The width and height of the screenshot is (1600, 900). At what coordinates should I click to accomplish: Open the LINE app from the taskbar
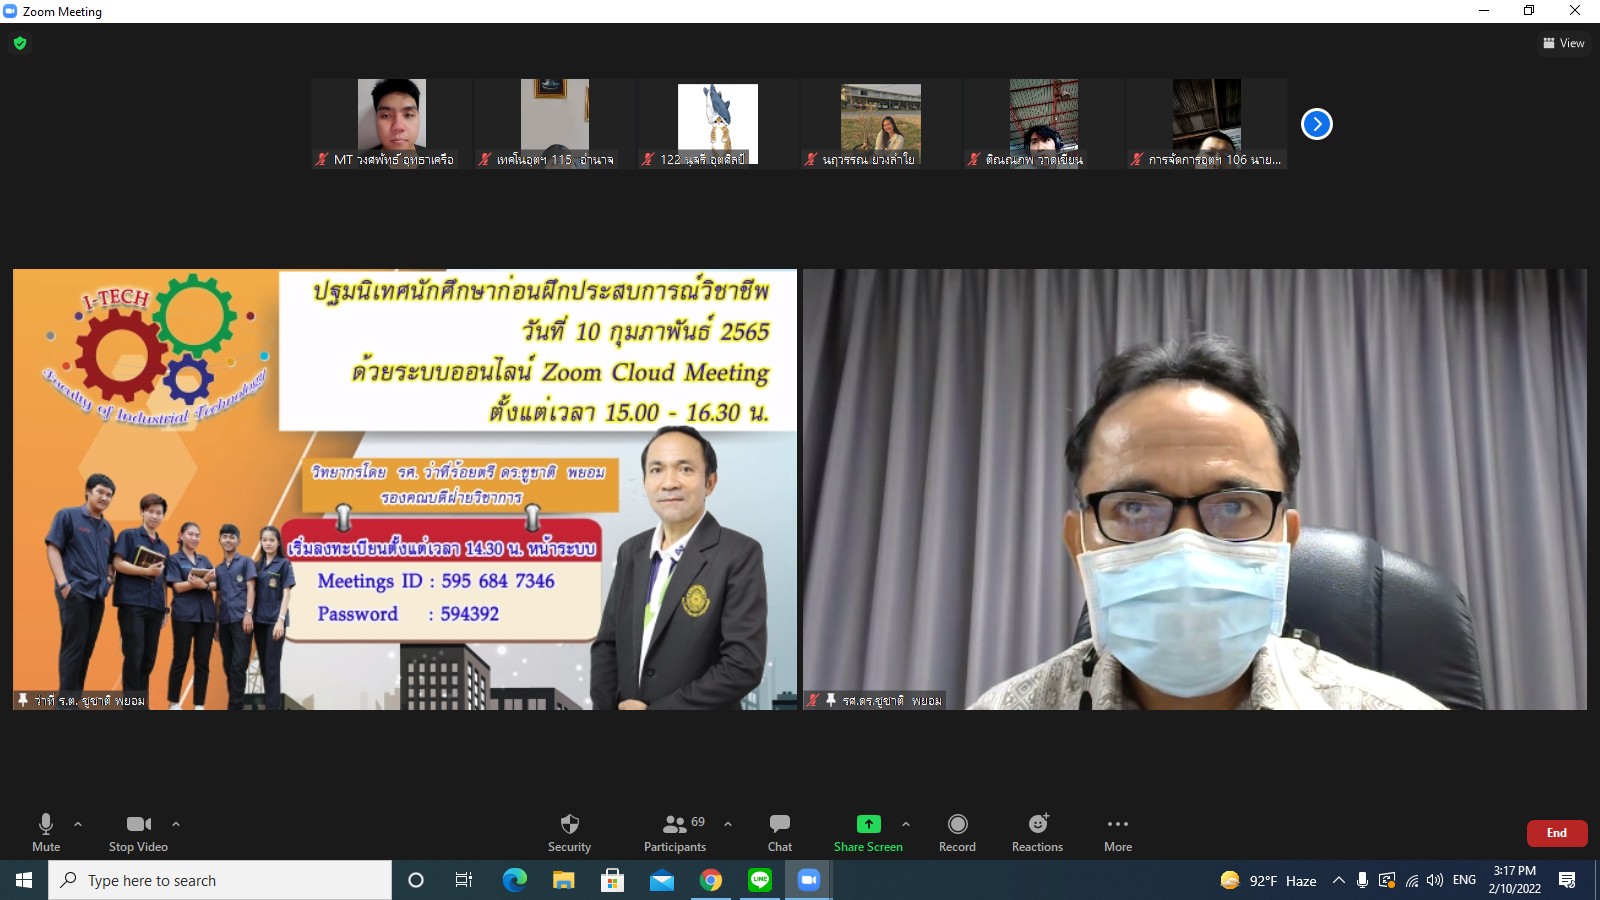(760, 880)
